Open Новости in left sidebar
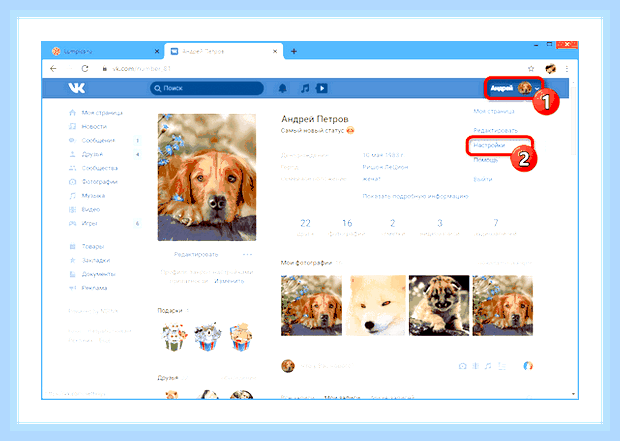 tap(94, 127)
